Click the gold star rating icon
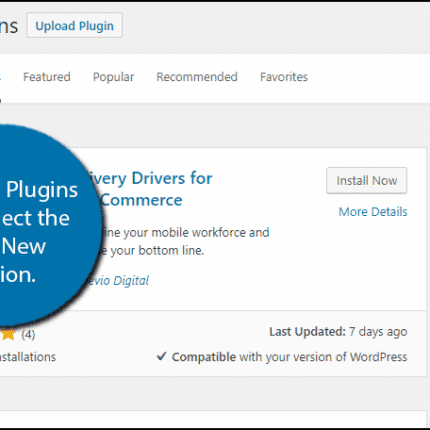Viewport: 430px width, 430px height. point(8,334)
